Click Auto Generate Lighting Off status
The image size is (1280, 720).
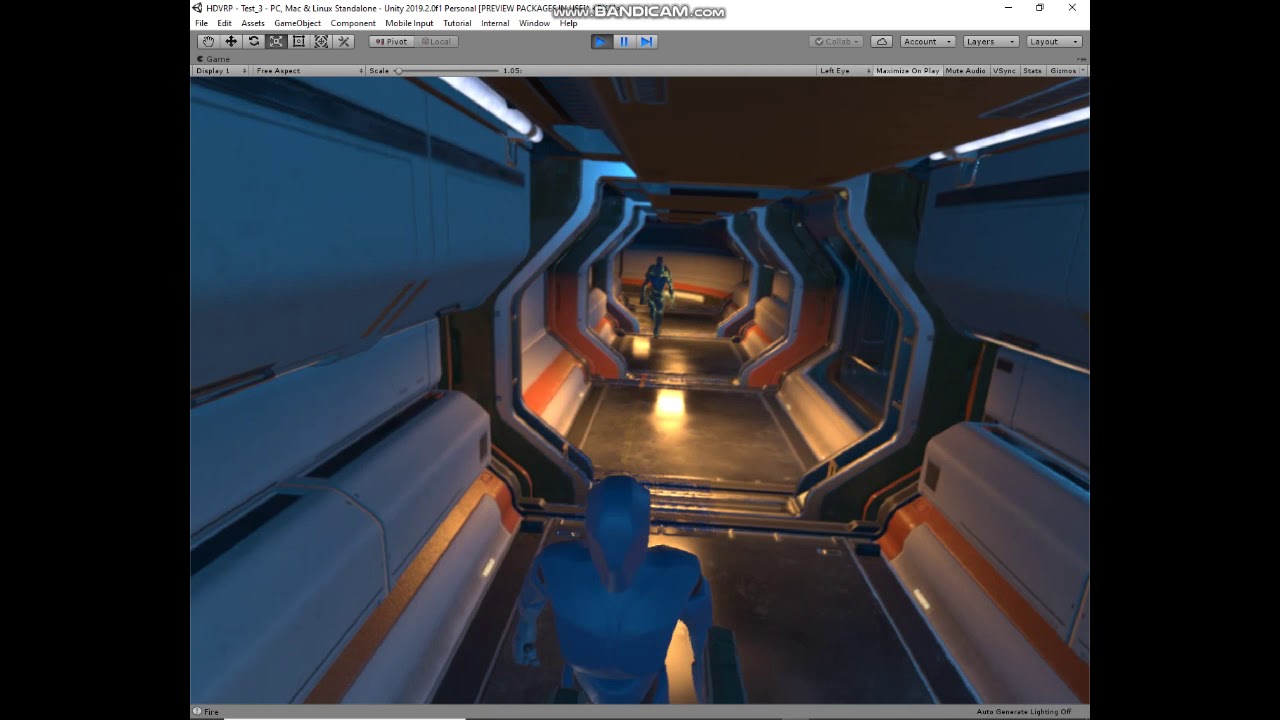[x=1023, y=712]
